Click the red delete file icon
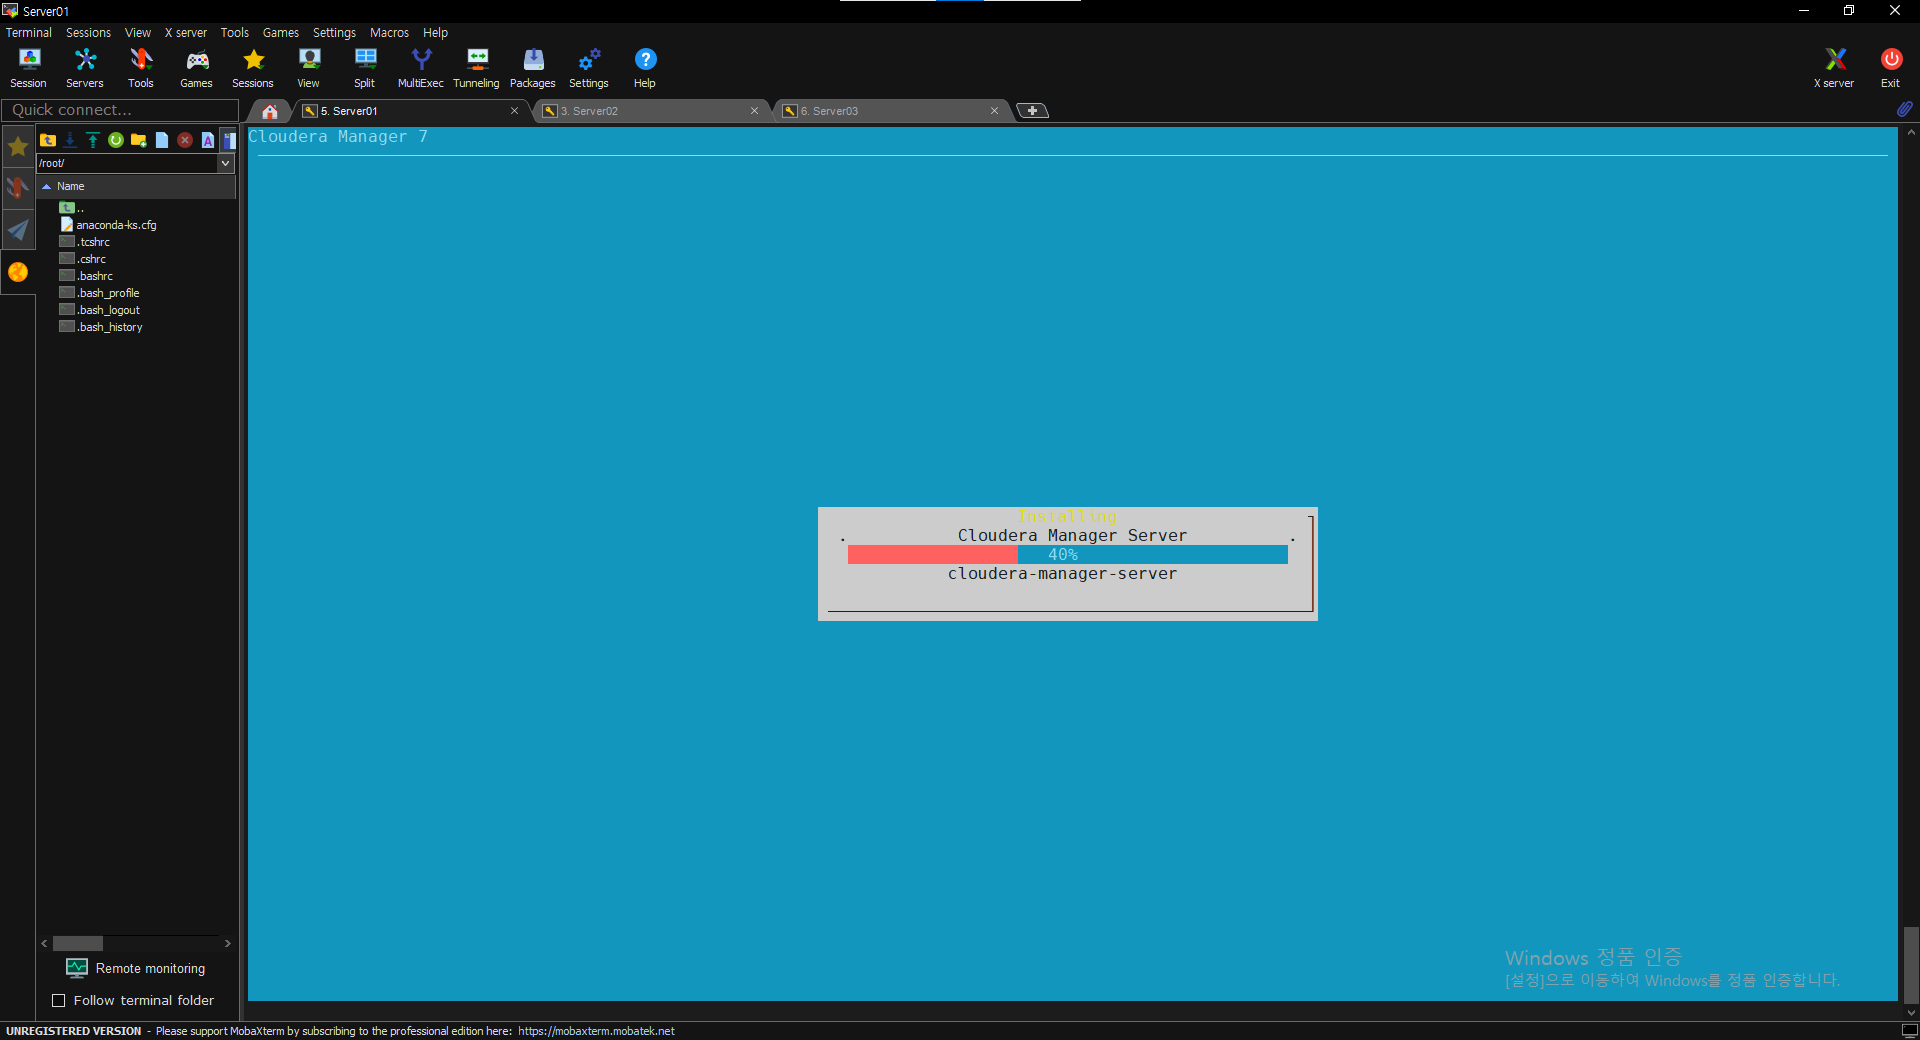This screenshot has height=1040, width=1920. pos(185,140)
